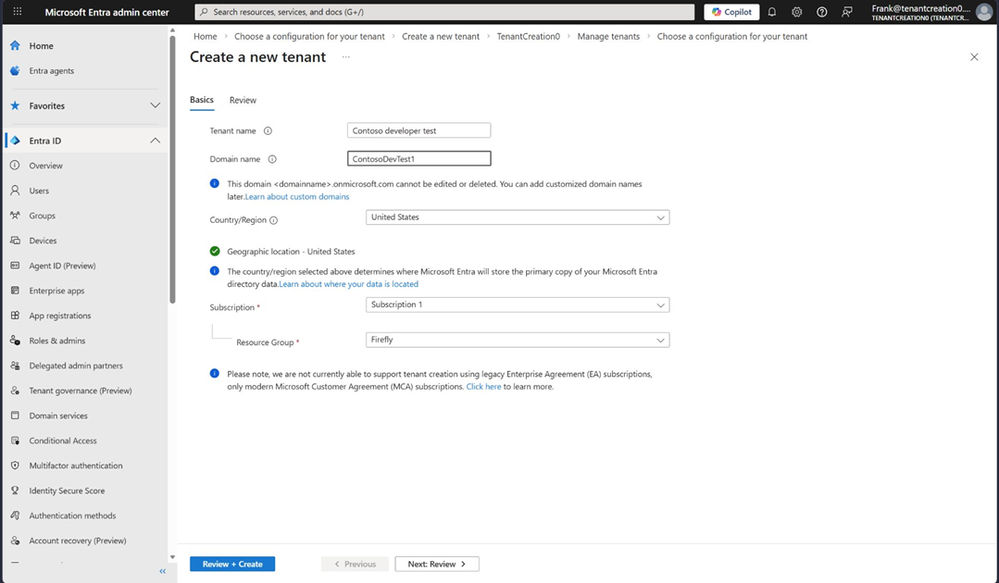Open the Resource Group dropdown

[517, 340]
